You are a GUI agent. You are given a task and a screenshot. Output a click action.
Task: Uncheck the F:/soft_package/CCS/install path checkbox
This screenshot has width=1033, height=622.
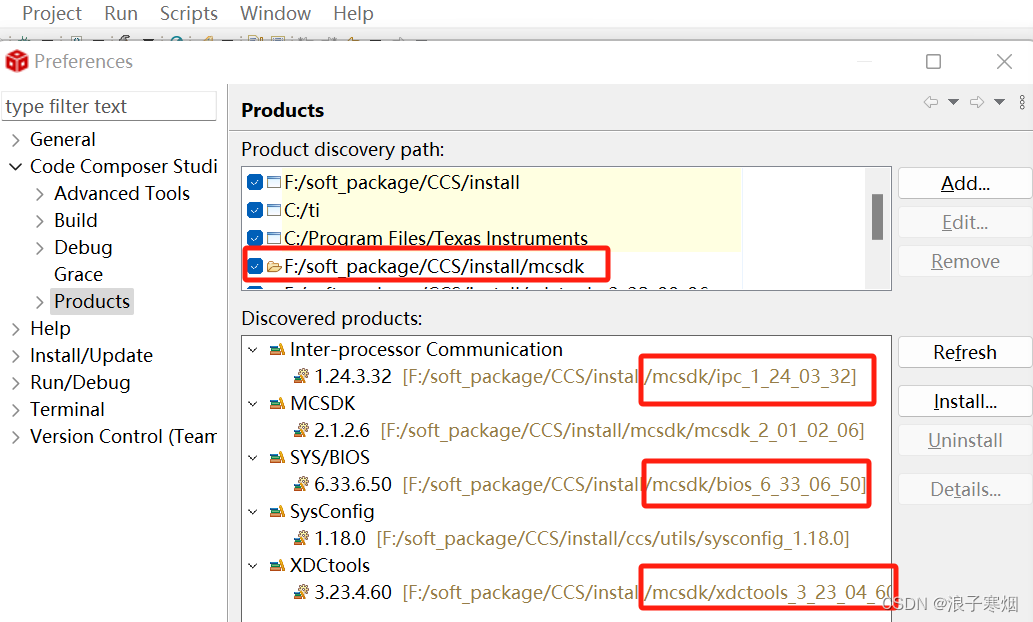[x=255, y=183]
